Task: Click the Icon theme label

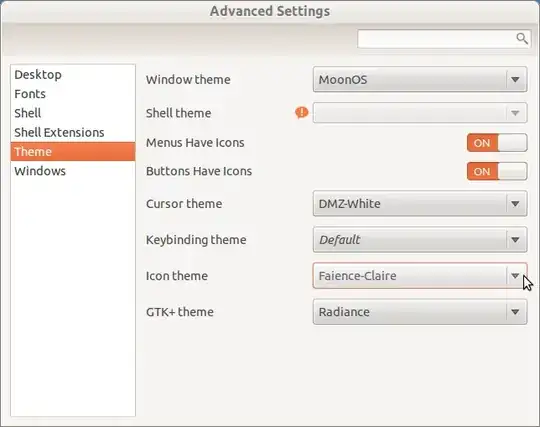Action: [177, 276]
